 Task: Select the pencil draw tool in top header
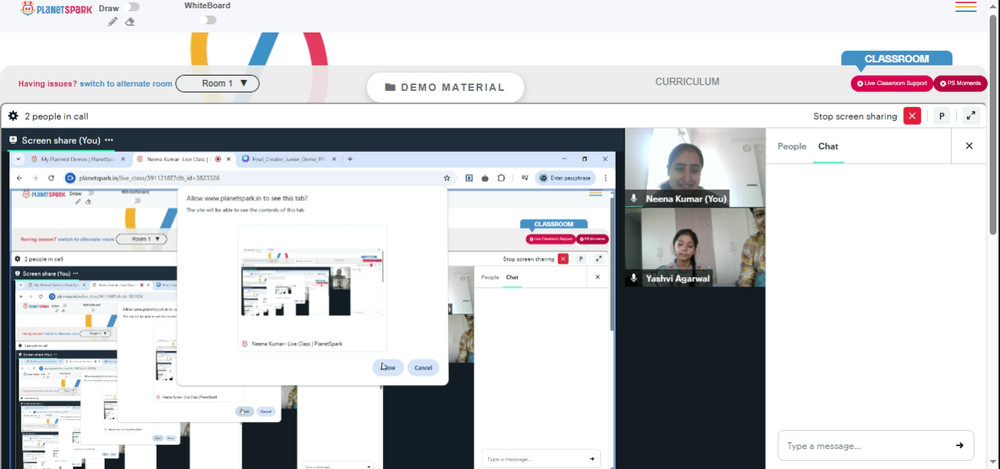click(113, 22)
